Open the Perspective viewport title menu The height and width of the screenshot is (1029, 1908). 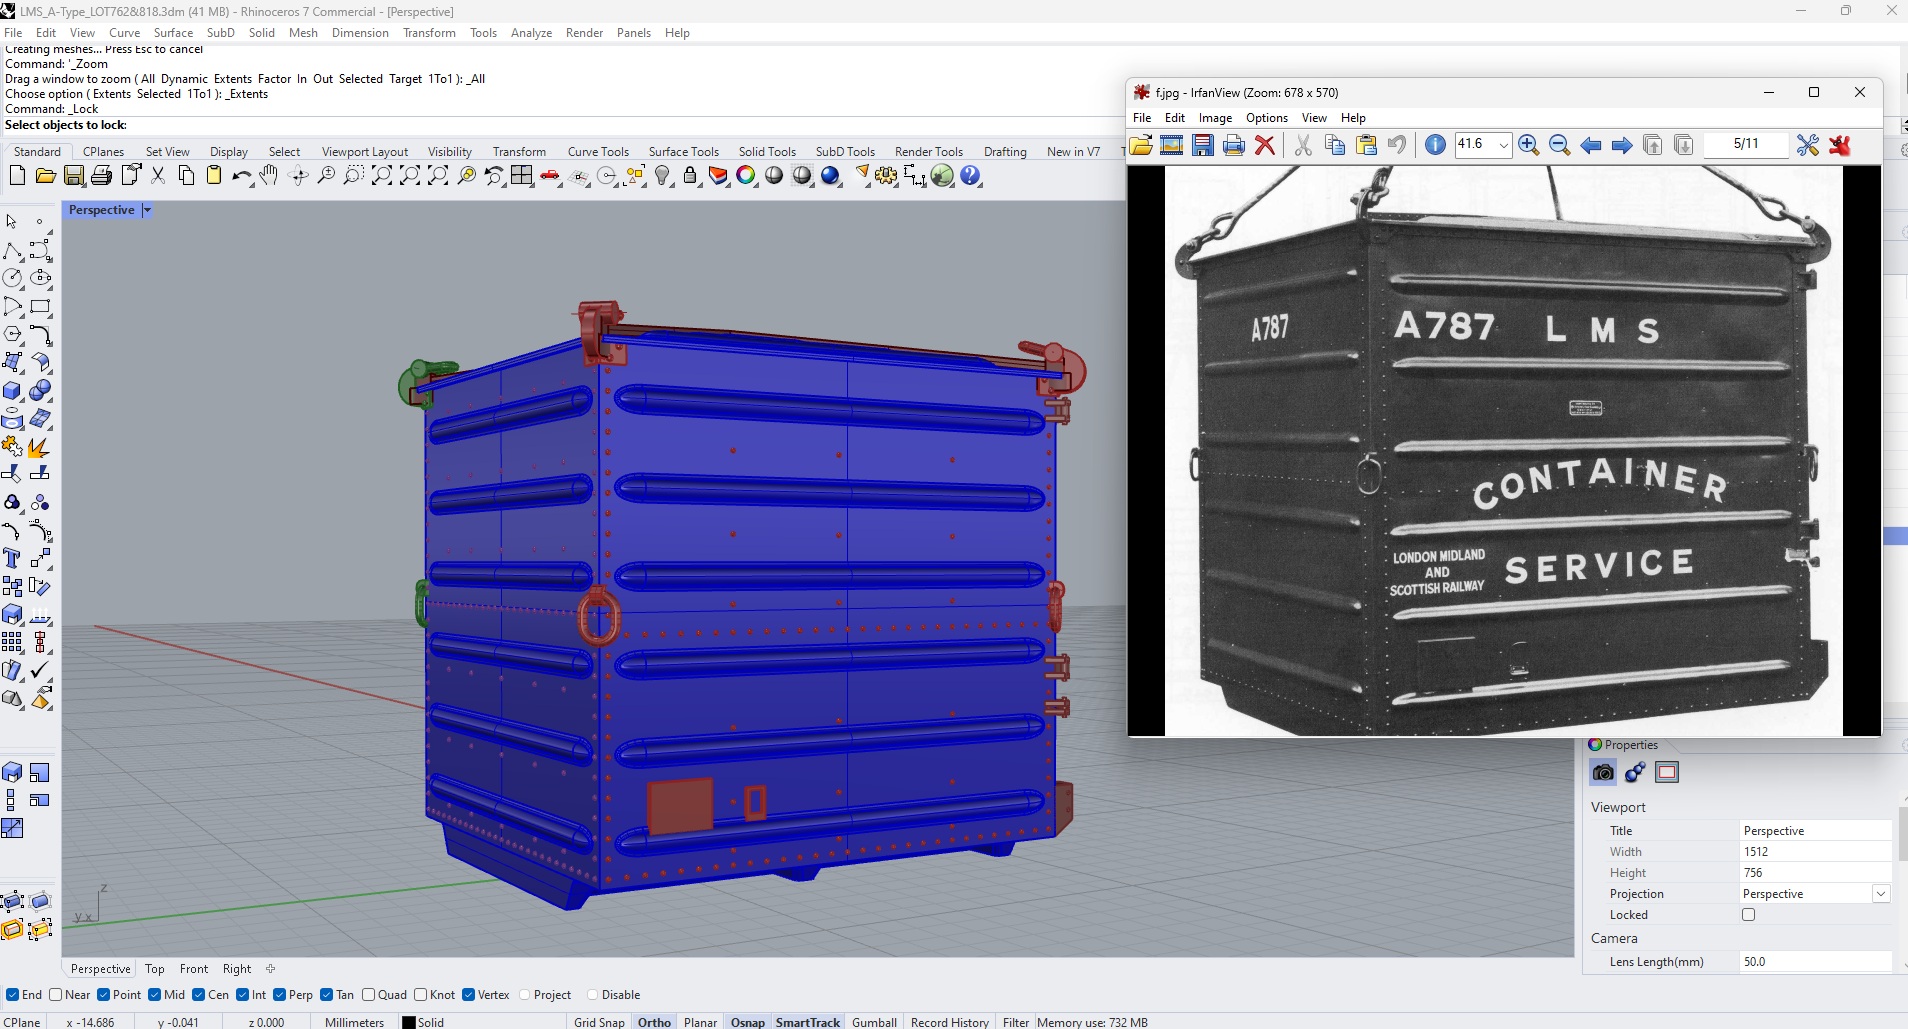tap(145, 210)
